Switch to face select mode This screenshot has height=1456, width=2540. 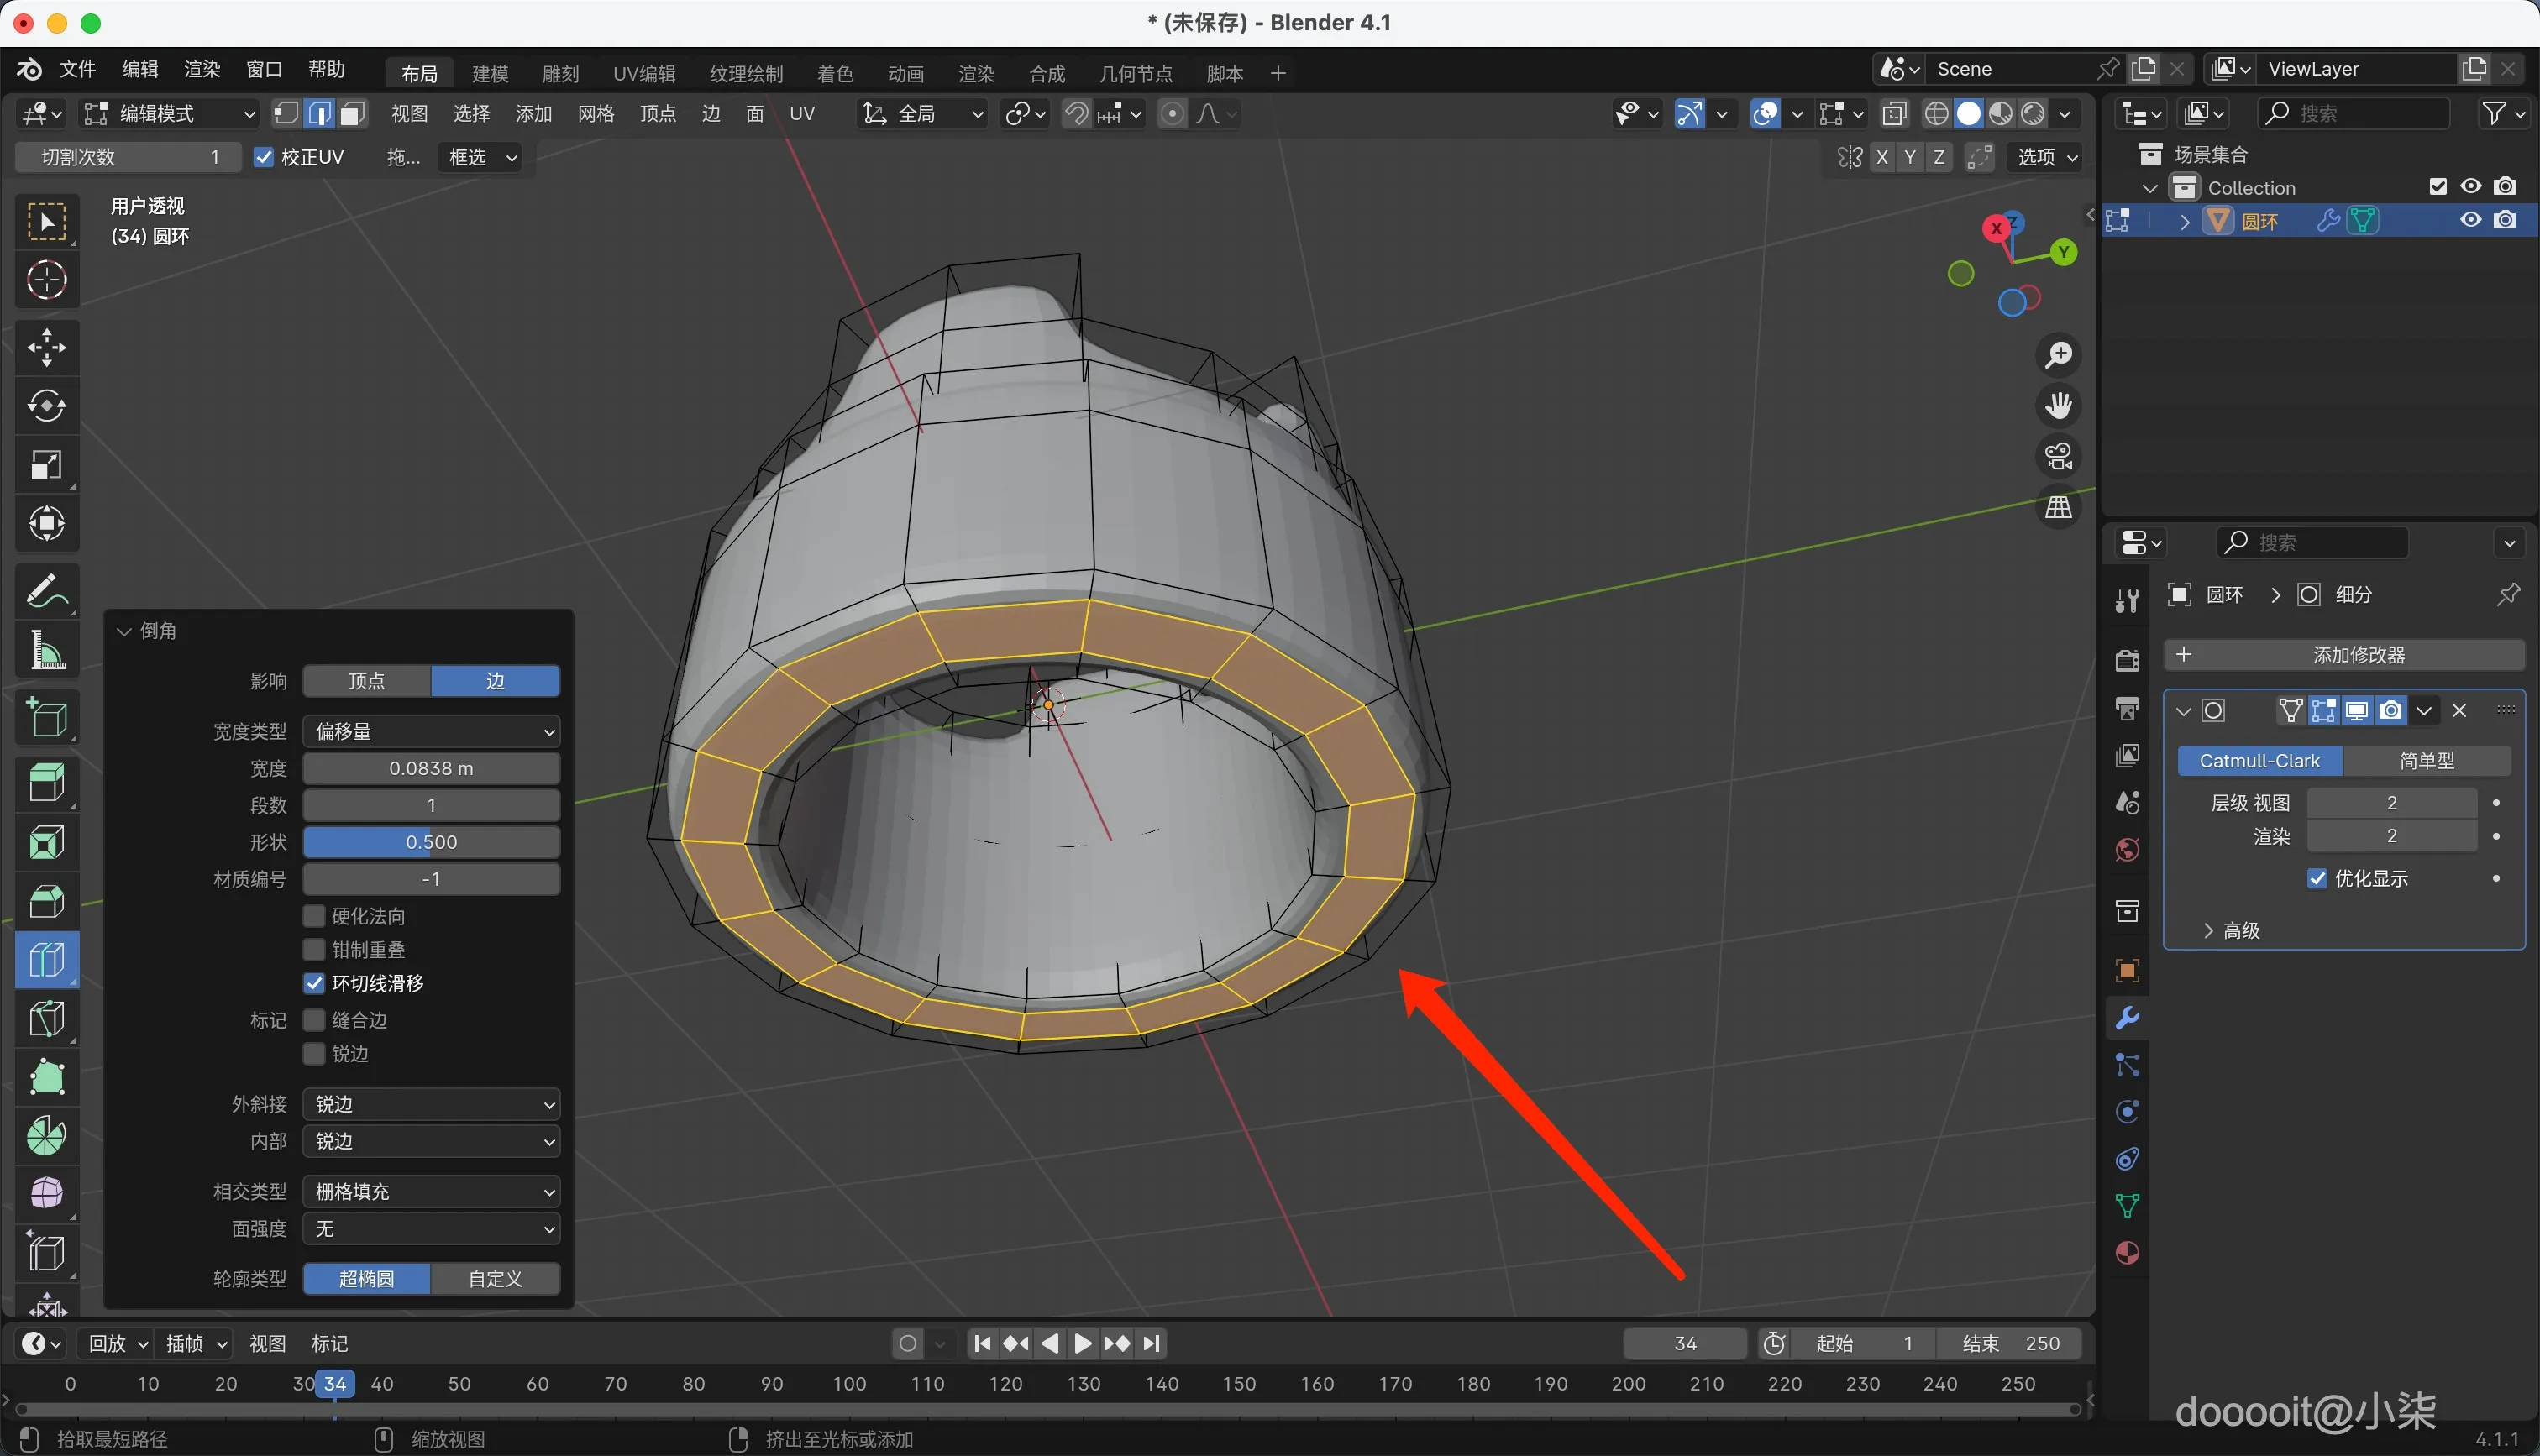[x=352, y=114]
